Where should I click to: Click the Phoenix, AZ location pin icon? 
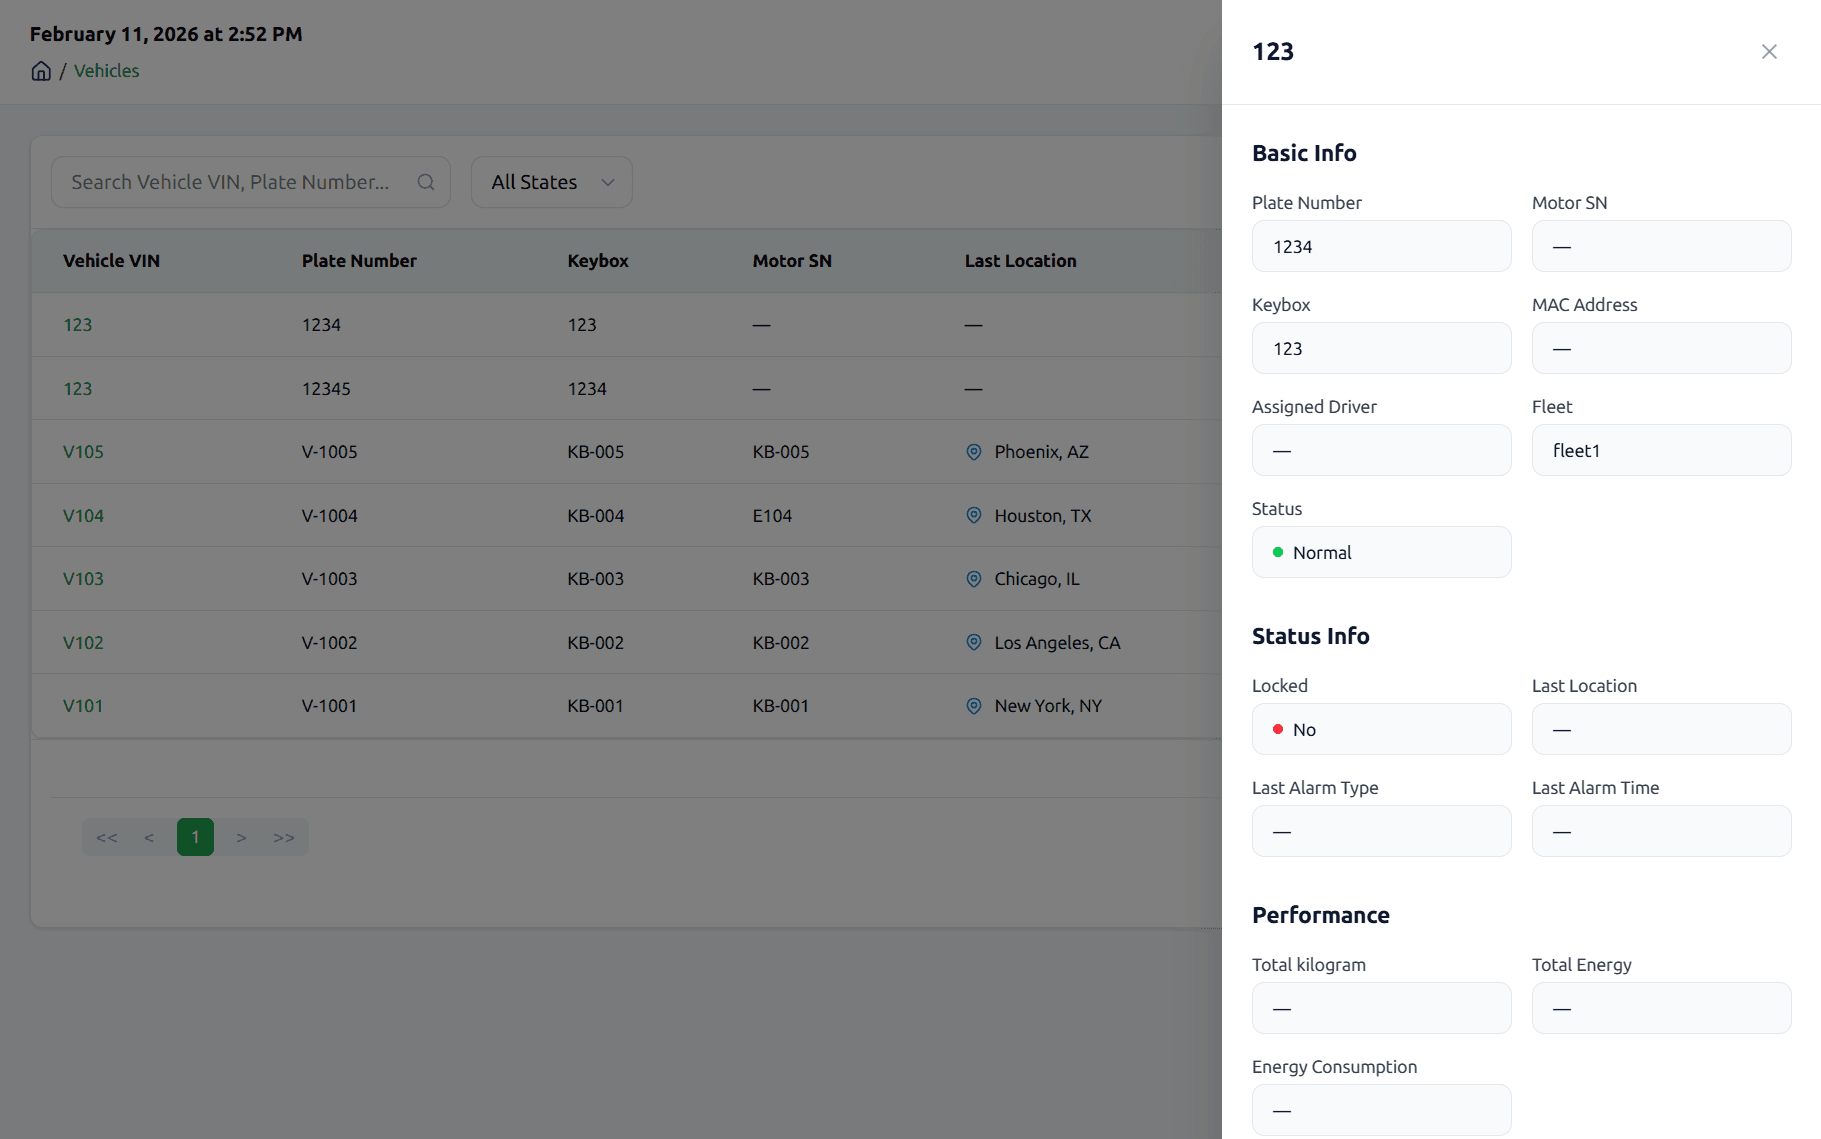[973, 452]
